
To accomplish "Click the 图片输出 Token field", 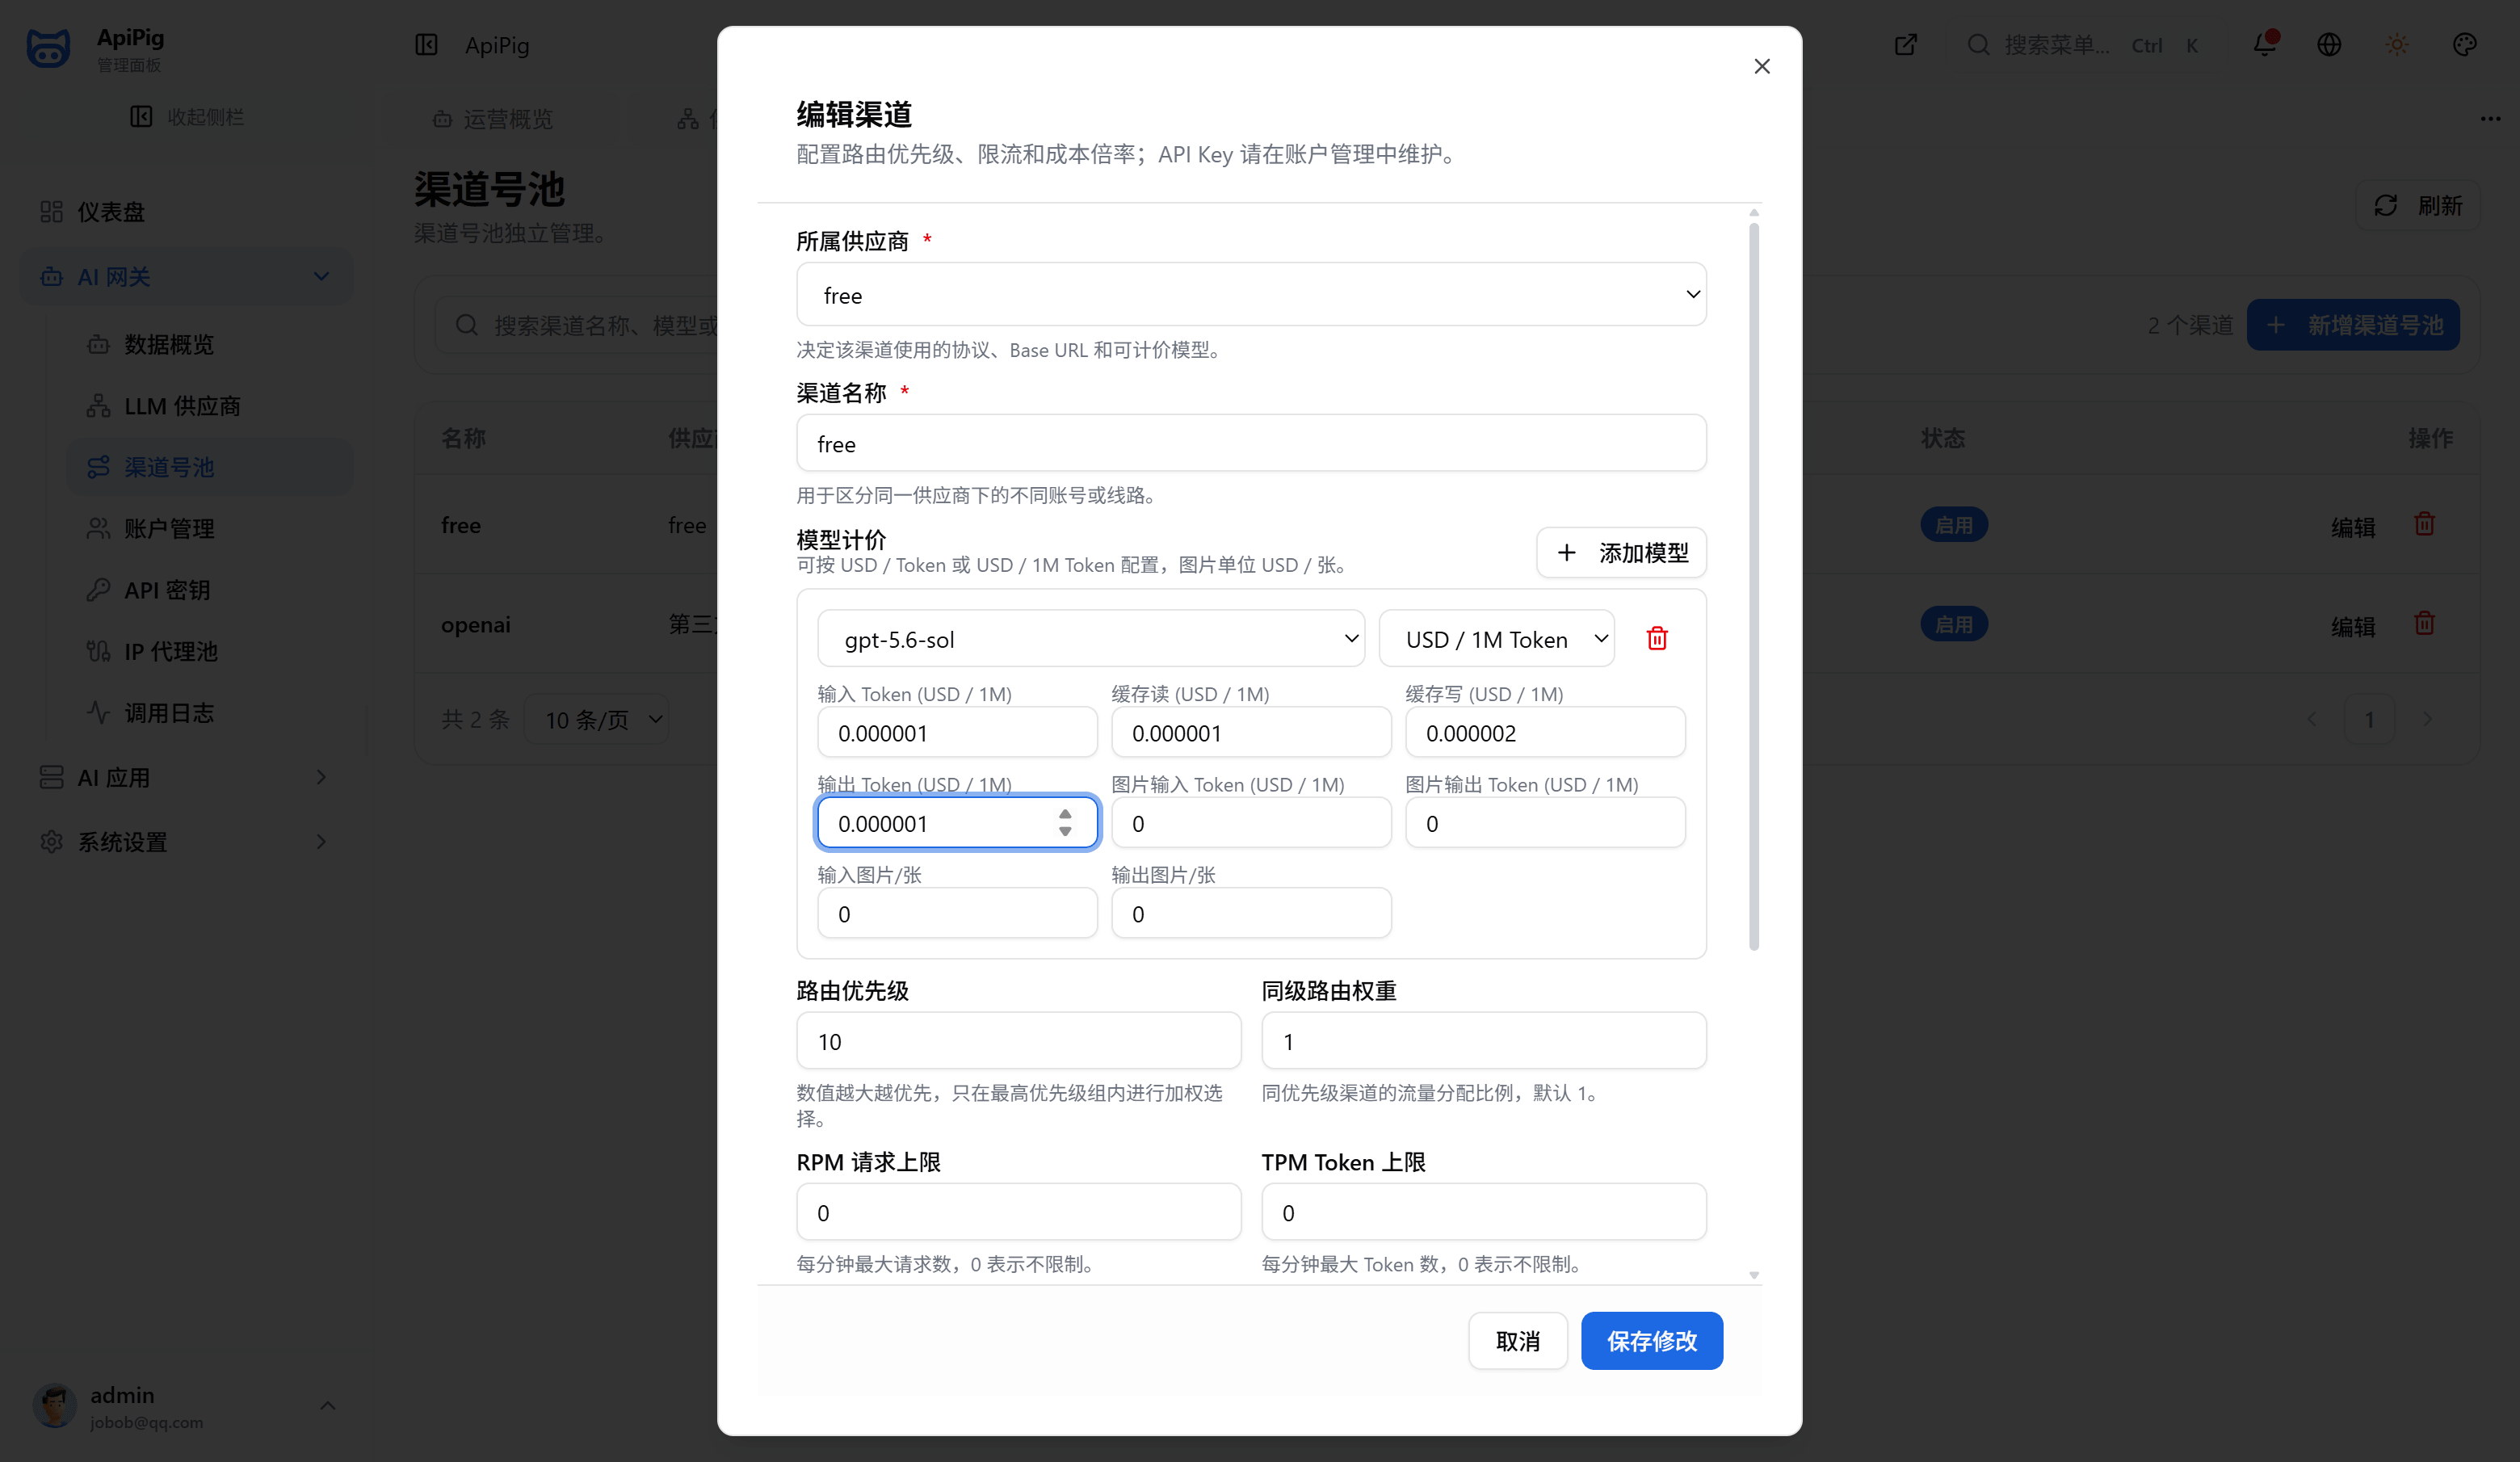I will [x=1545, y=822].
